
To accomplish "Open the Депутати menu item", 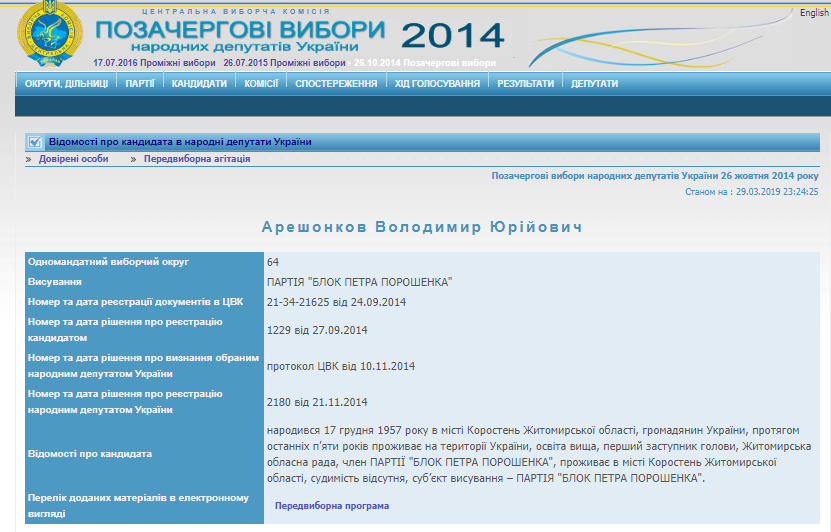I will [x=594, y=84].
